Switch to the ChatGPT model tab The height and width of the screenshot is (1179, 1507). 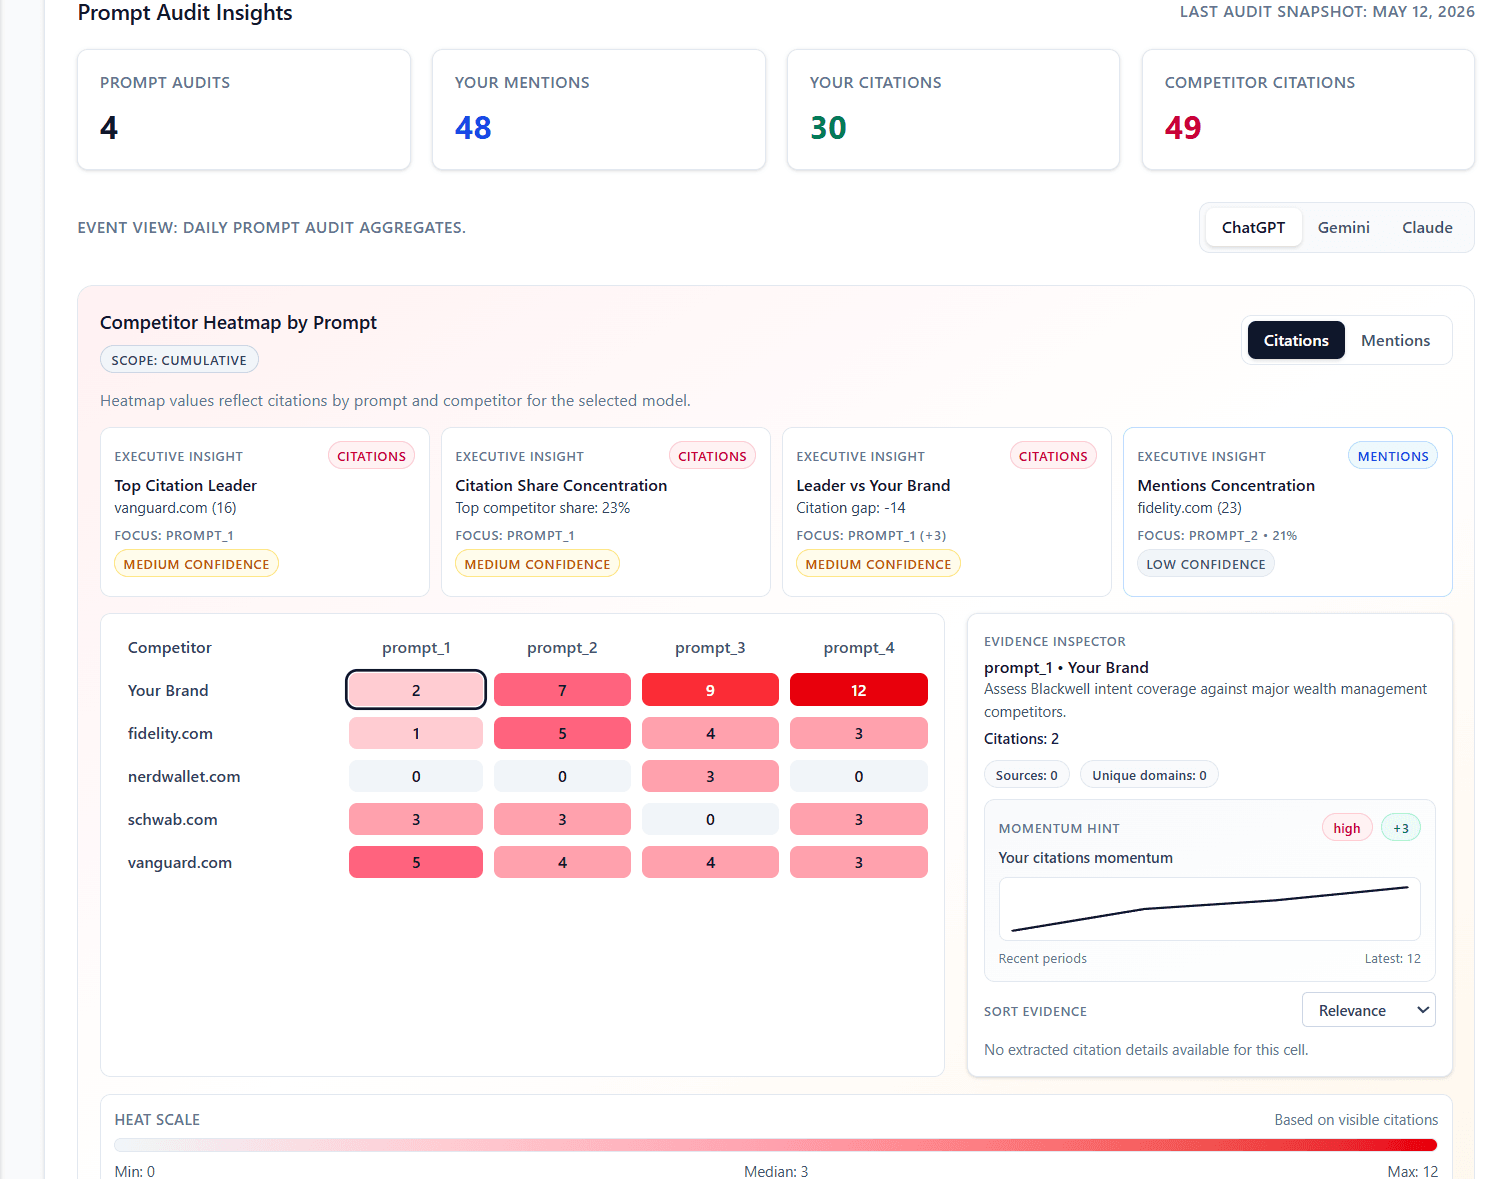click(1253, 227)
